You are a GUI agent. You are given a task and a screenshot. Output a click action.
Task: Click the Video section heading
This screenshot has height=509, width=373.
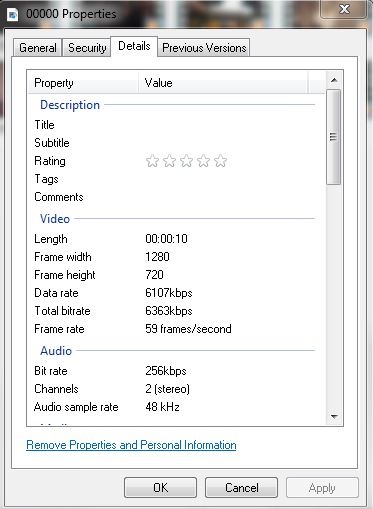click(x=55, y=219)
